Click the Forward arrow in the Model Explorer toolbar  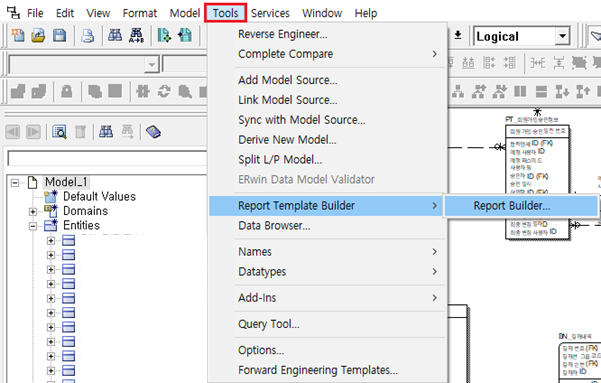point(33,132)
